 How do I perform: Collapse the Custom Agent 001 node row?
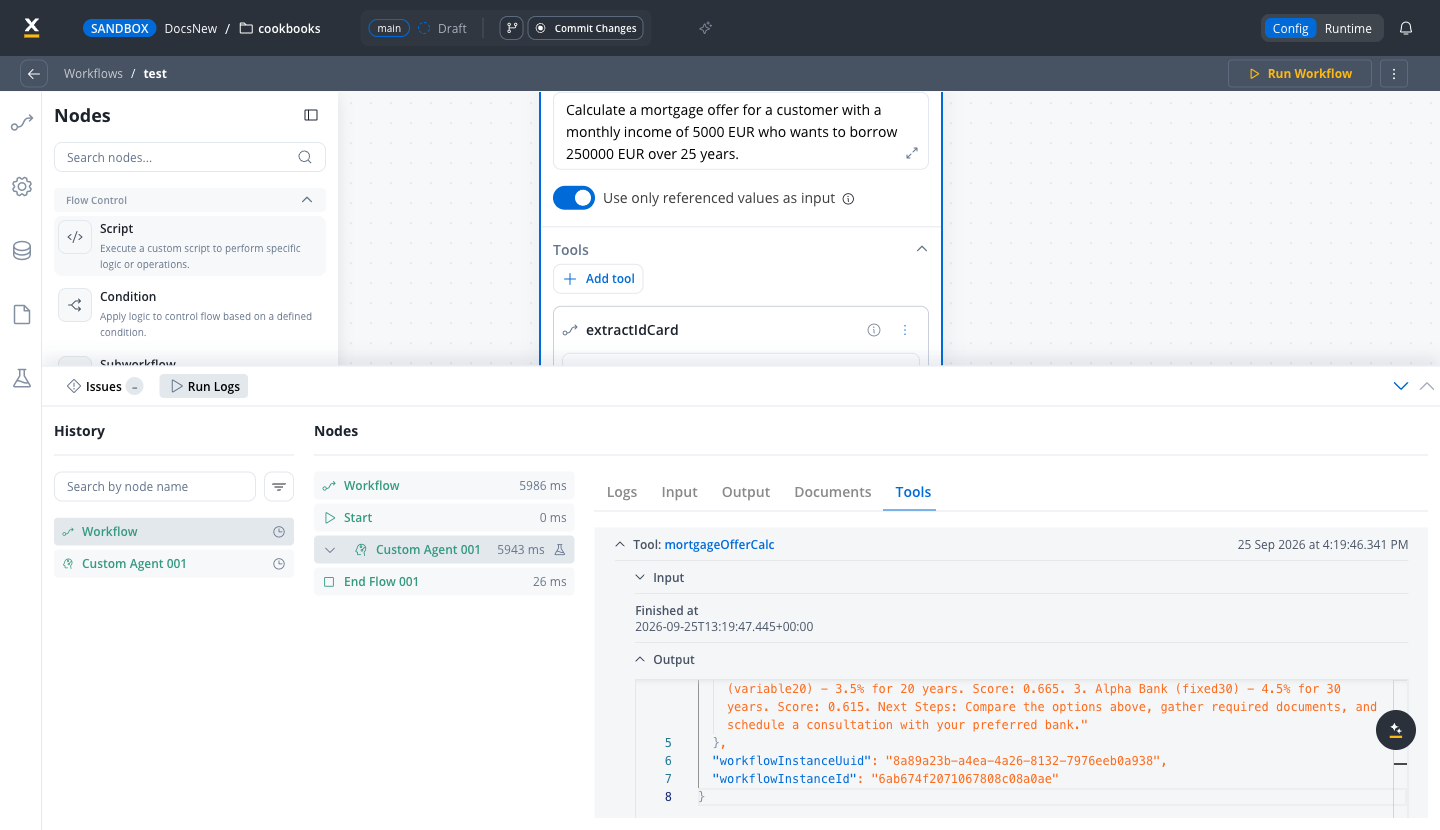pos(330,550)
